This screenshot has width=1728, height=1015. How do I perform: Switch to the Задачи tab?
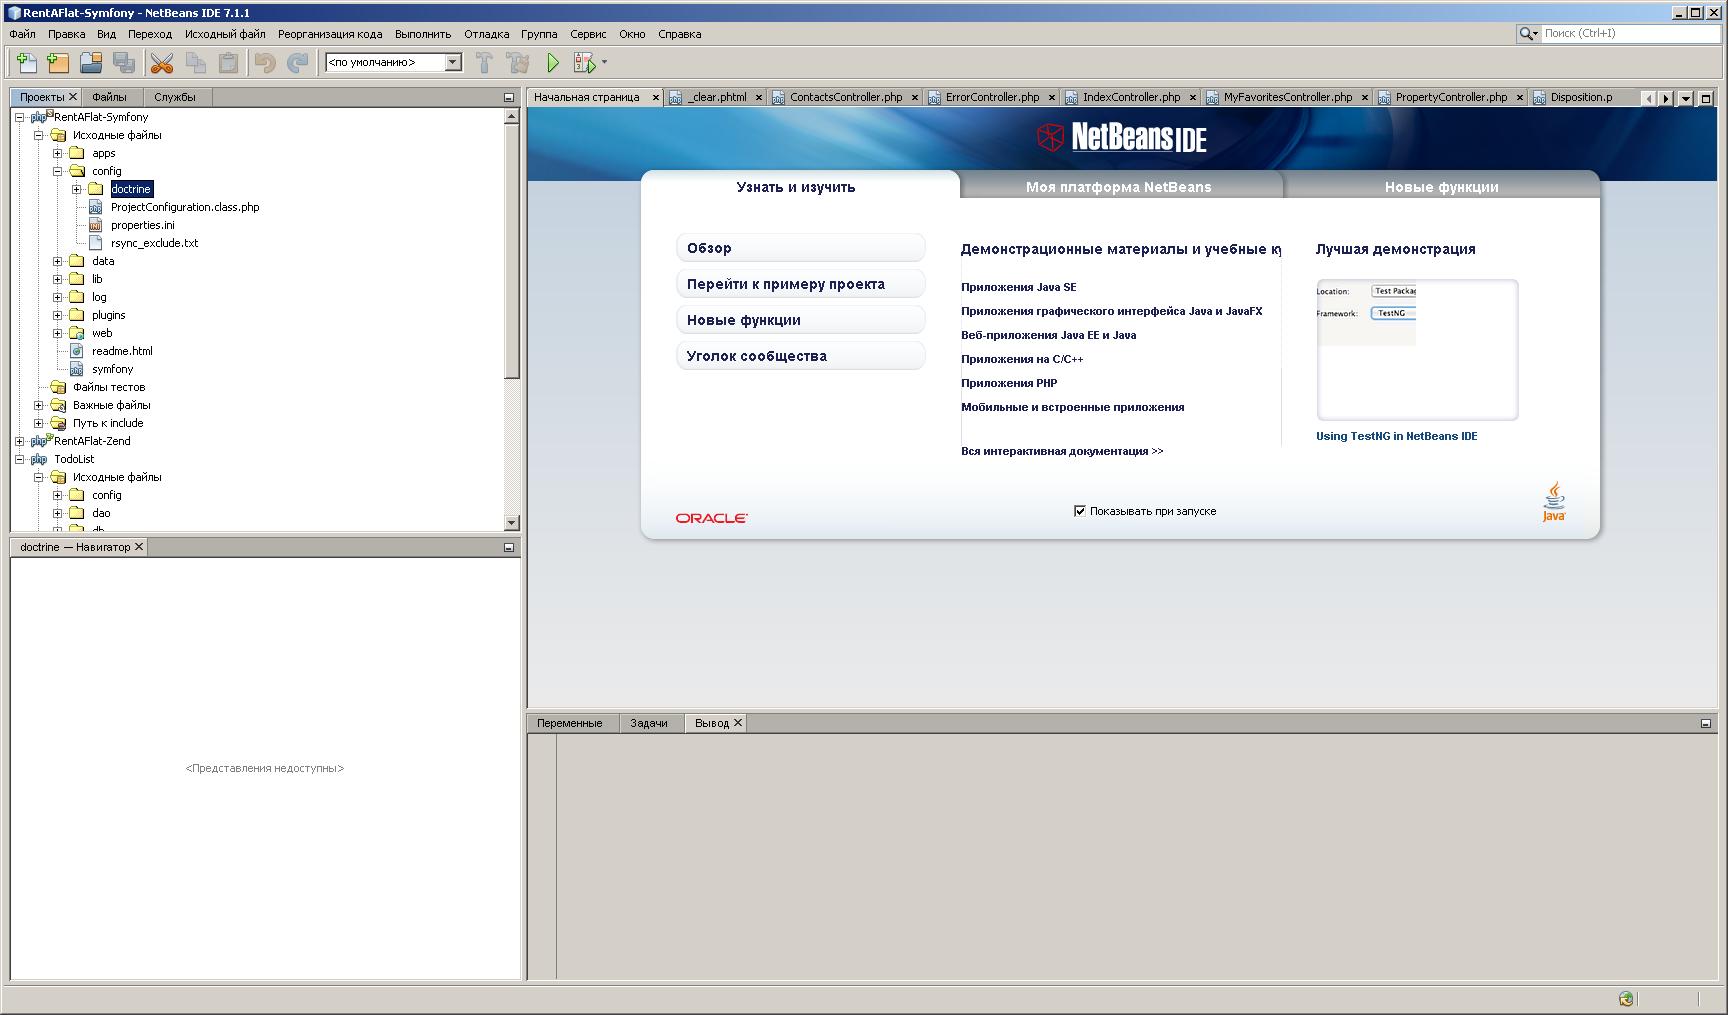(x=649, y=723)
